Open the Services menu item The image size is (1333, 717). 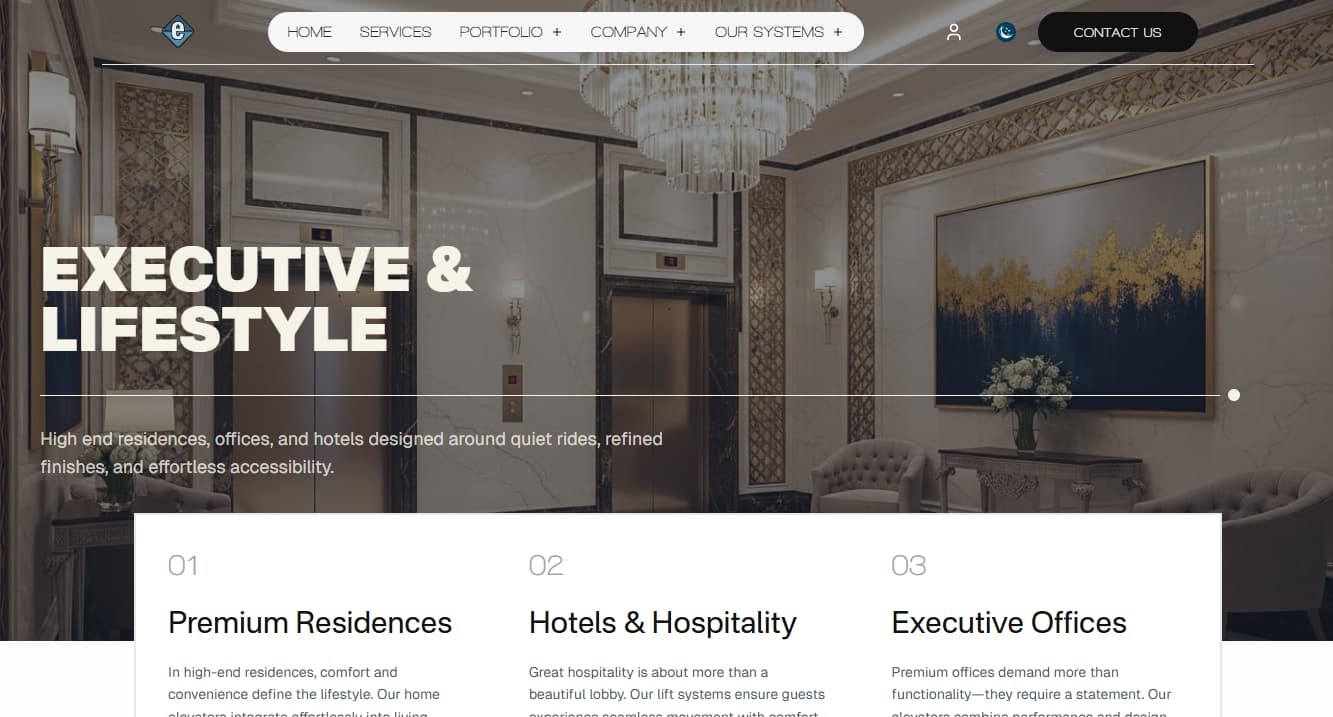[x=395, y=32]
